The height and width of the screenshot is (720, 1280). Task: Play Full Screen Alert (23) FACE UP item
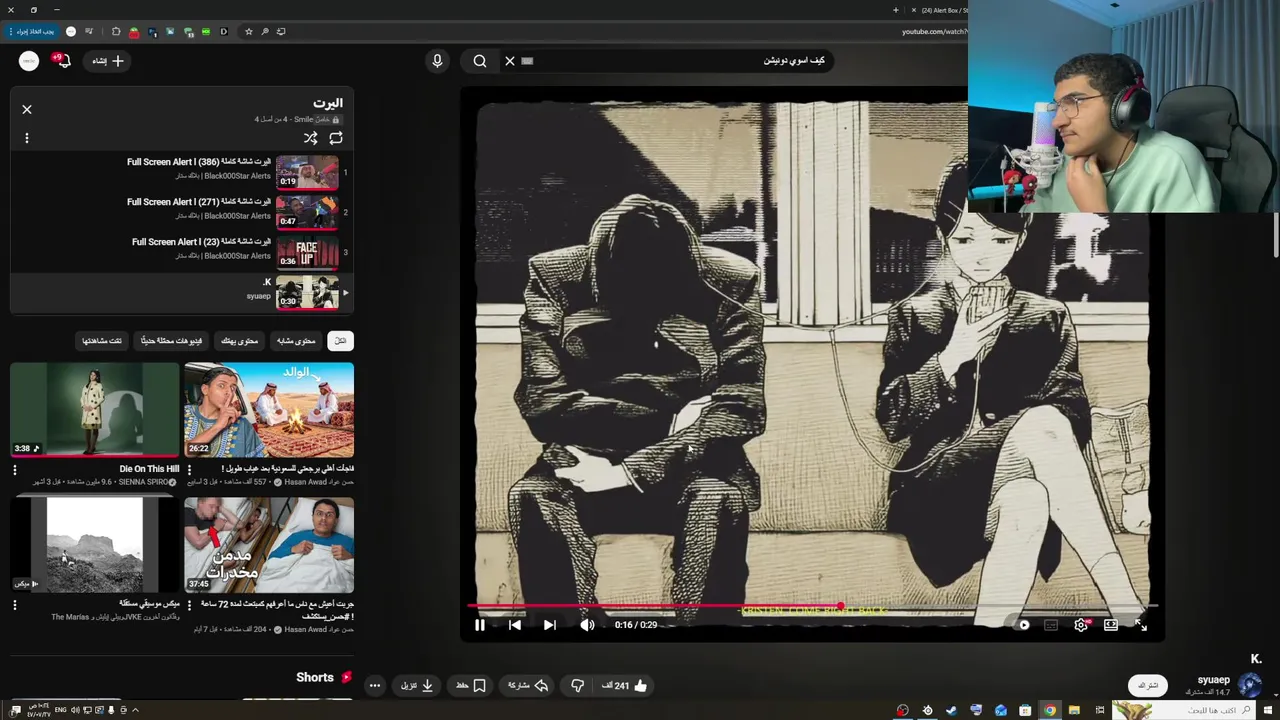tap(182, 251)
